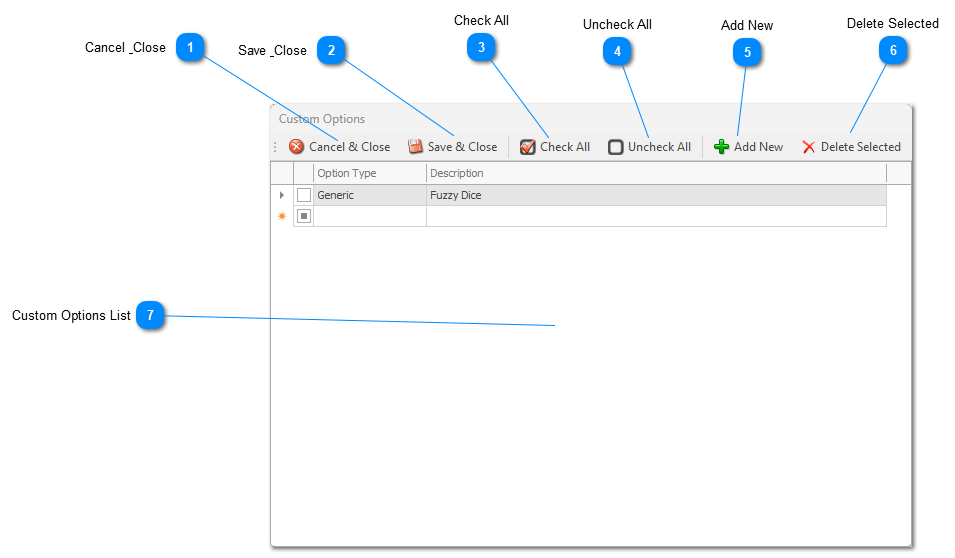This screenshot has height=558, width=955.
Task: Click the red Cancel & Close icon
Action: click(297, 146)
